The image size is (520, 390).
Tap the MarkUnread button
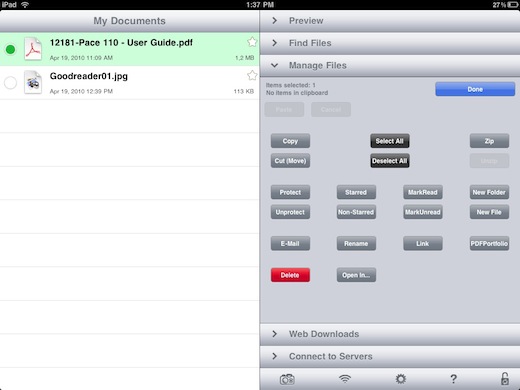click(423, 212)
